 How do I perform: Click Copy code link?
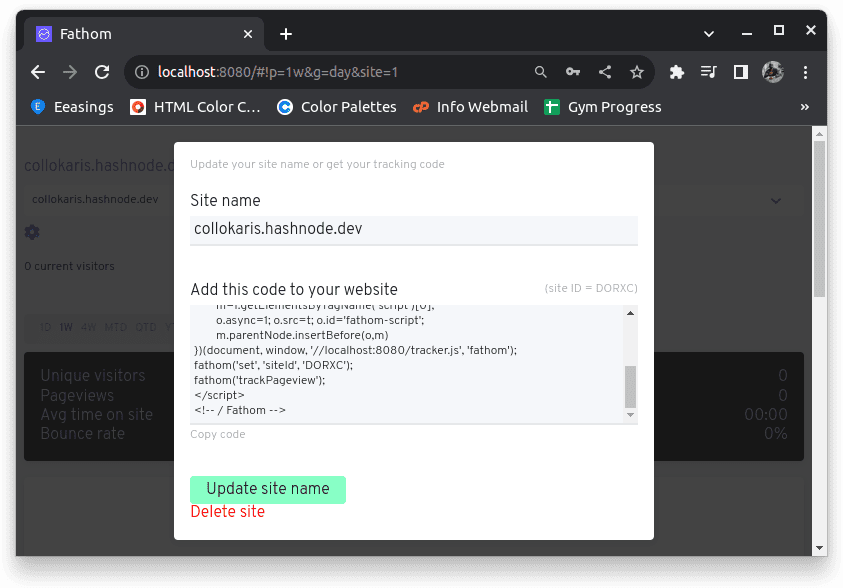pyautogui.click(x=218, y=434)
